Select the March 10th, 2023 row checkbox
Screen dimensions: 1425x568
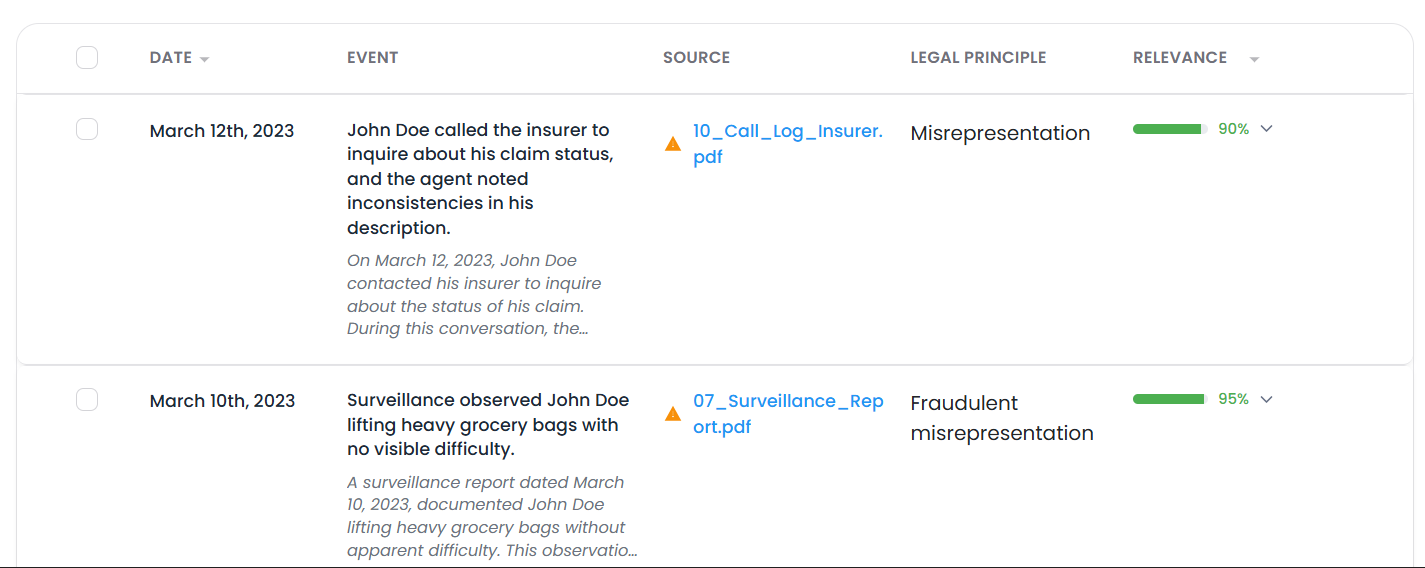(x=87, y=400)
